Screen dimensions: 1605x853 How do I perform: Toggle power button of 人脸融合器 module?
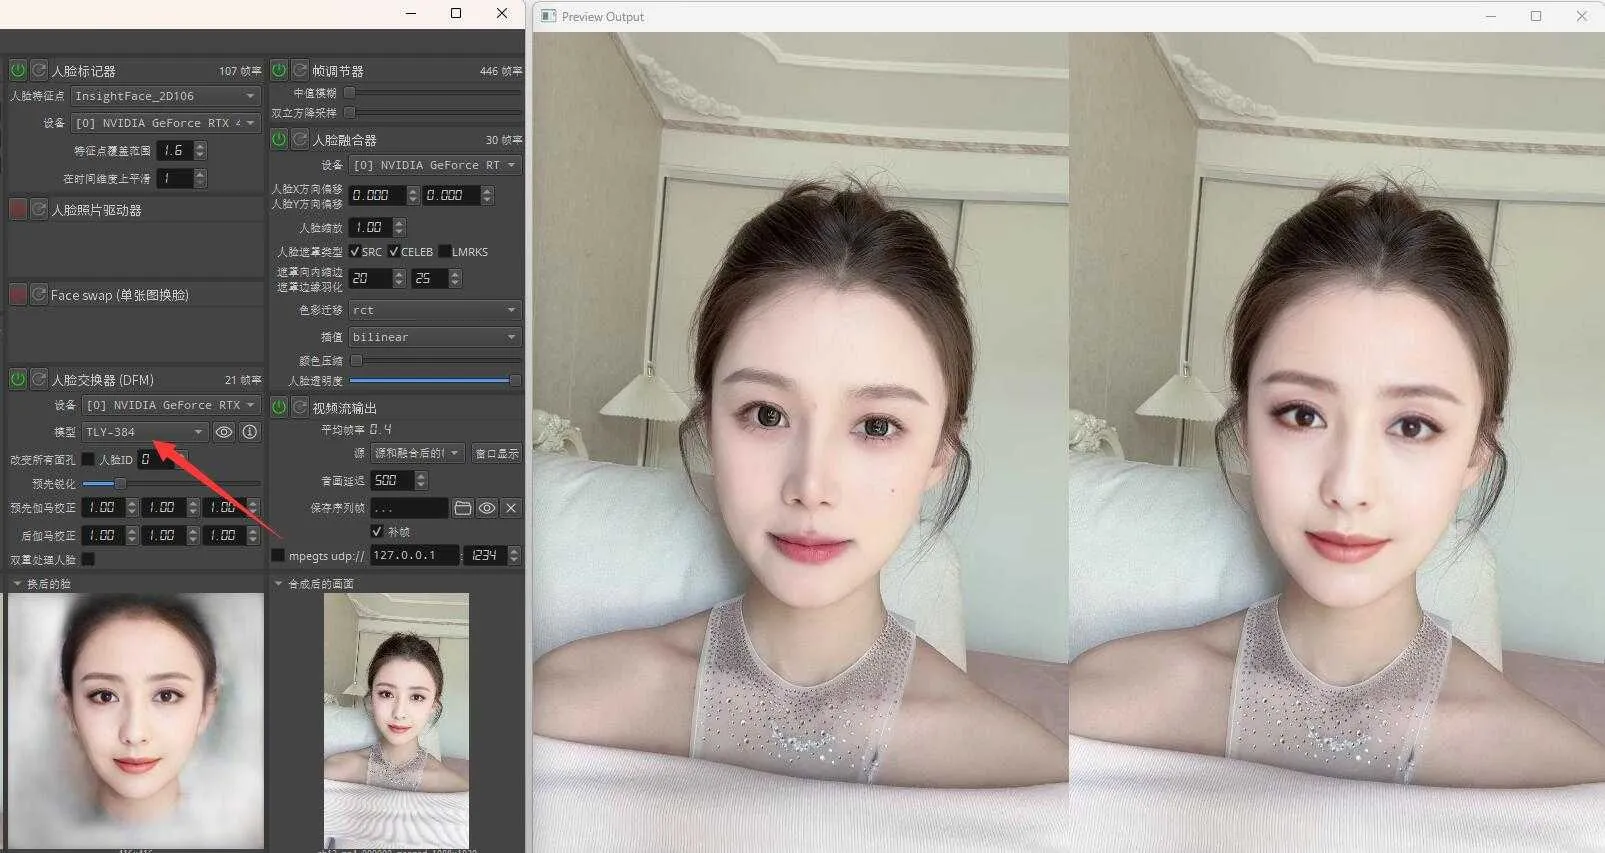279,139
